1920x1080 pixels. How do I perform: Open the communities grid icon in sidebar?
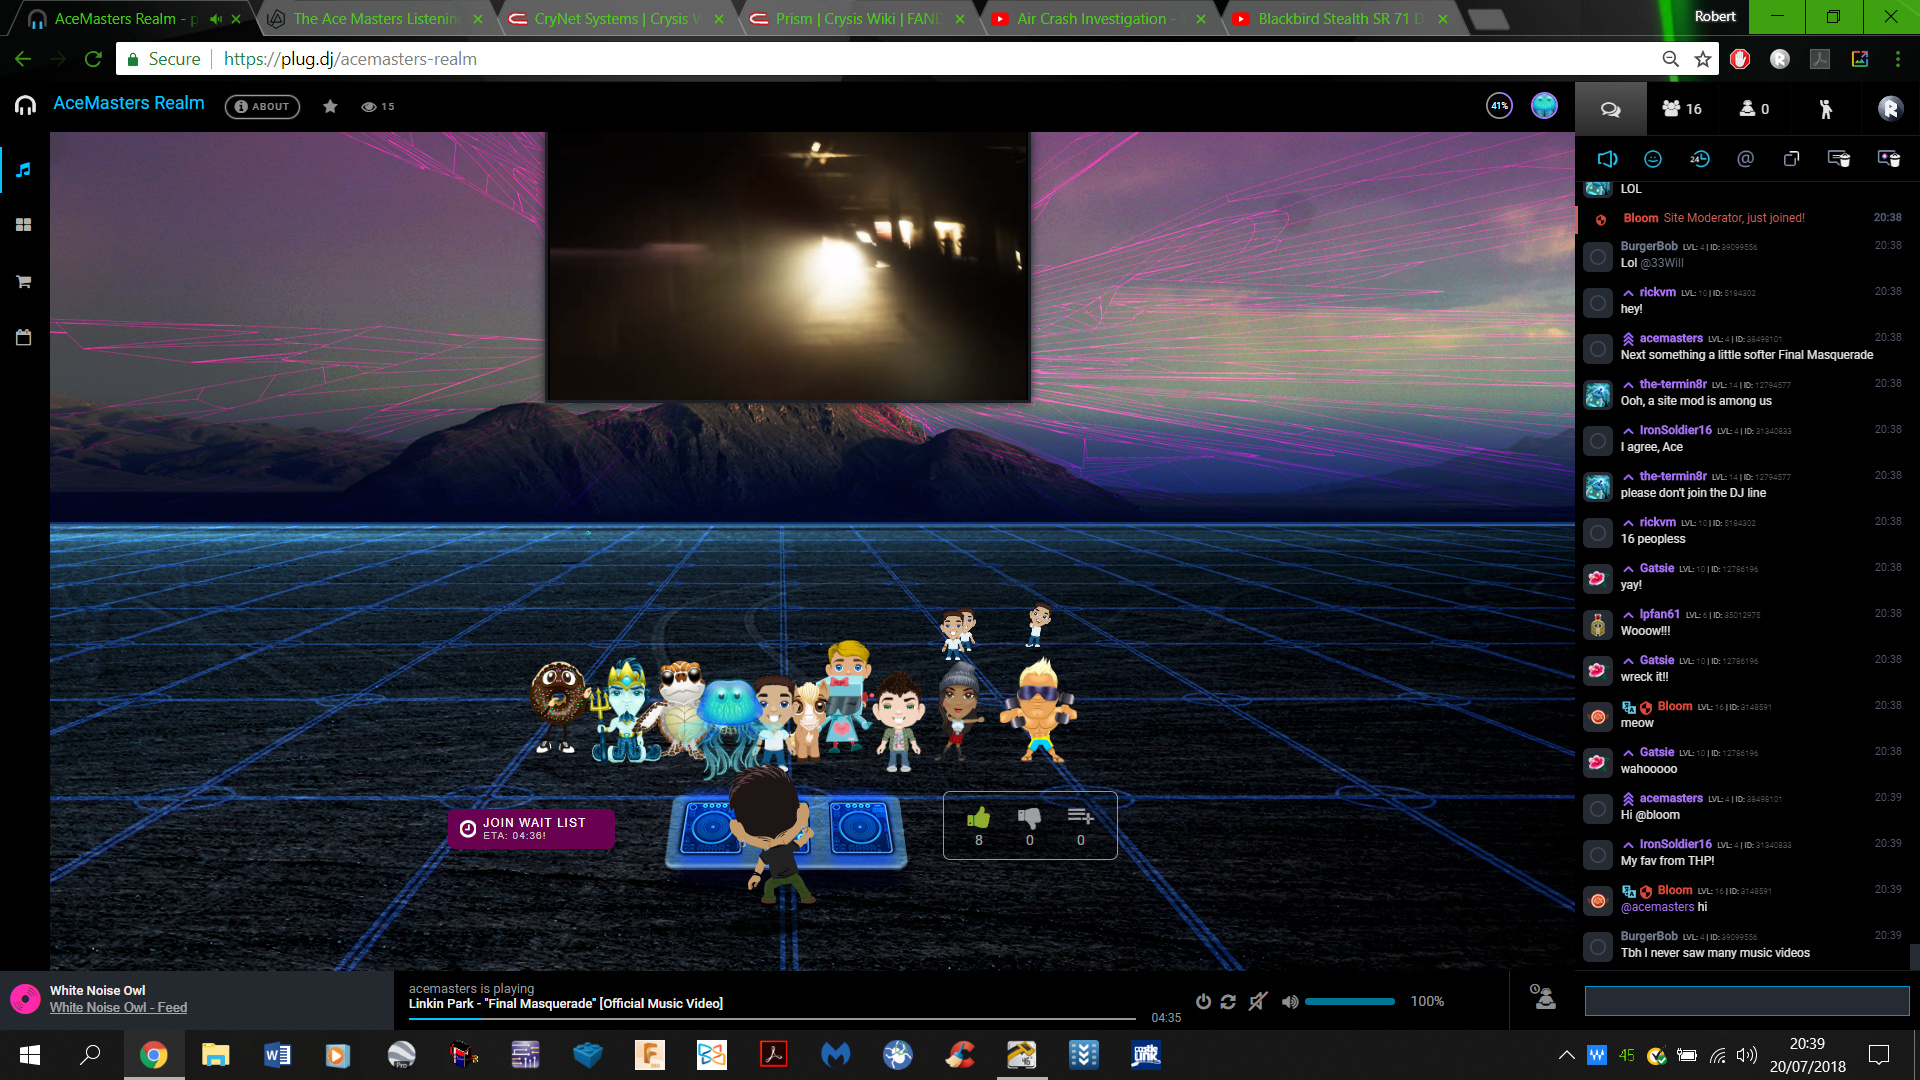pyautogui.click(x=24, y=225)
